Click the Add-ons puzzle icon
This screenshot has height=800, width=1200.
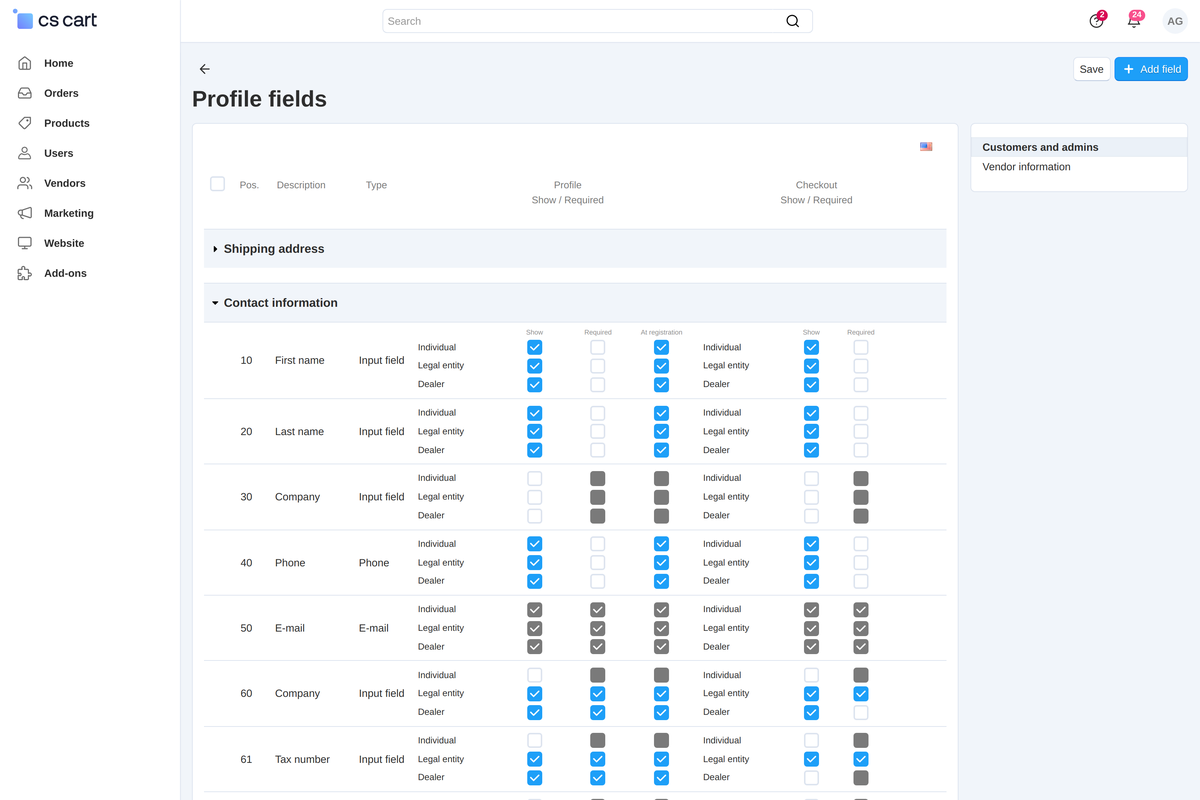coord(25,273)
